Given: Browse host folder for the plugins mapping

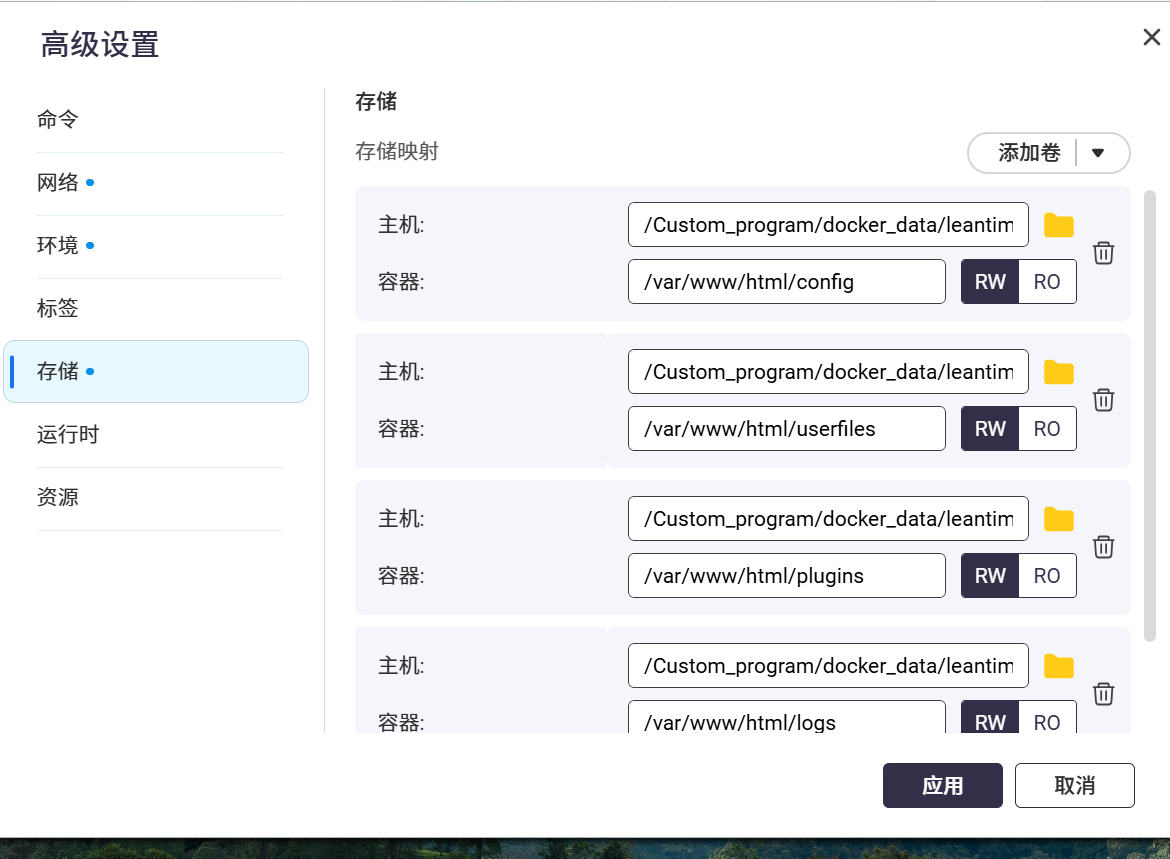Looking at the screenshot, I should pyautogui.click(x=1058, y=519).
